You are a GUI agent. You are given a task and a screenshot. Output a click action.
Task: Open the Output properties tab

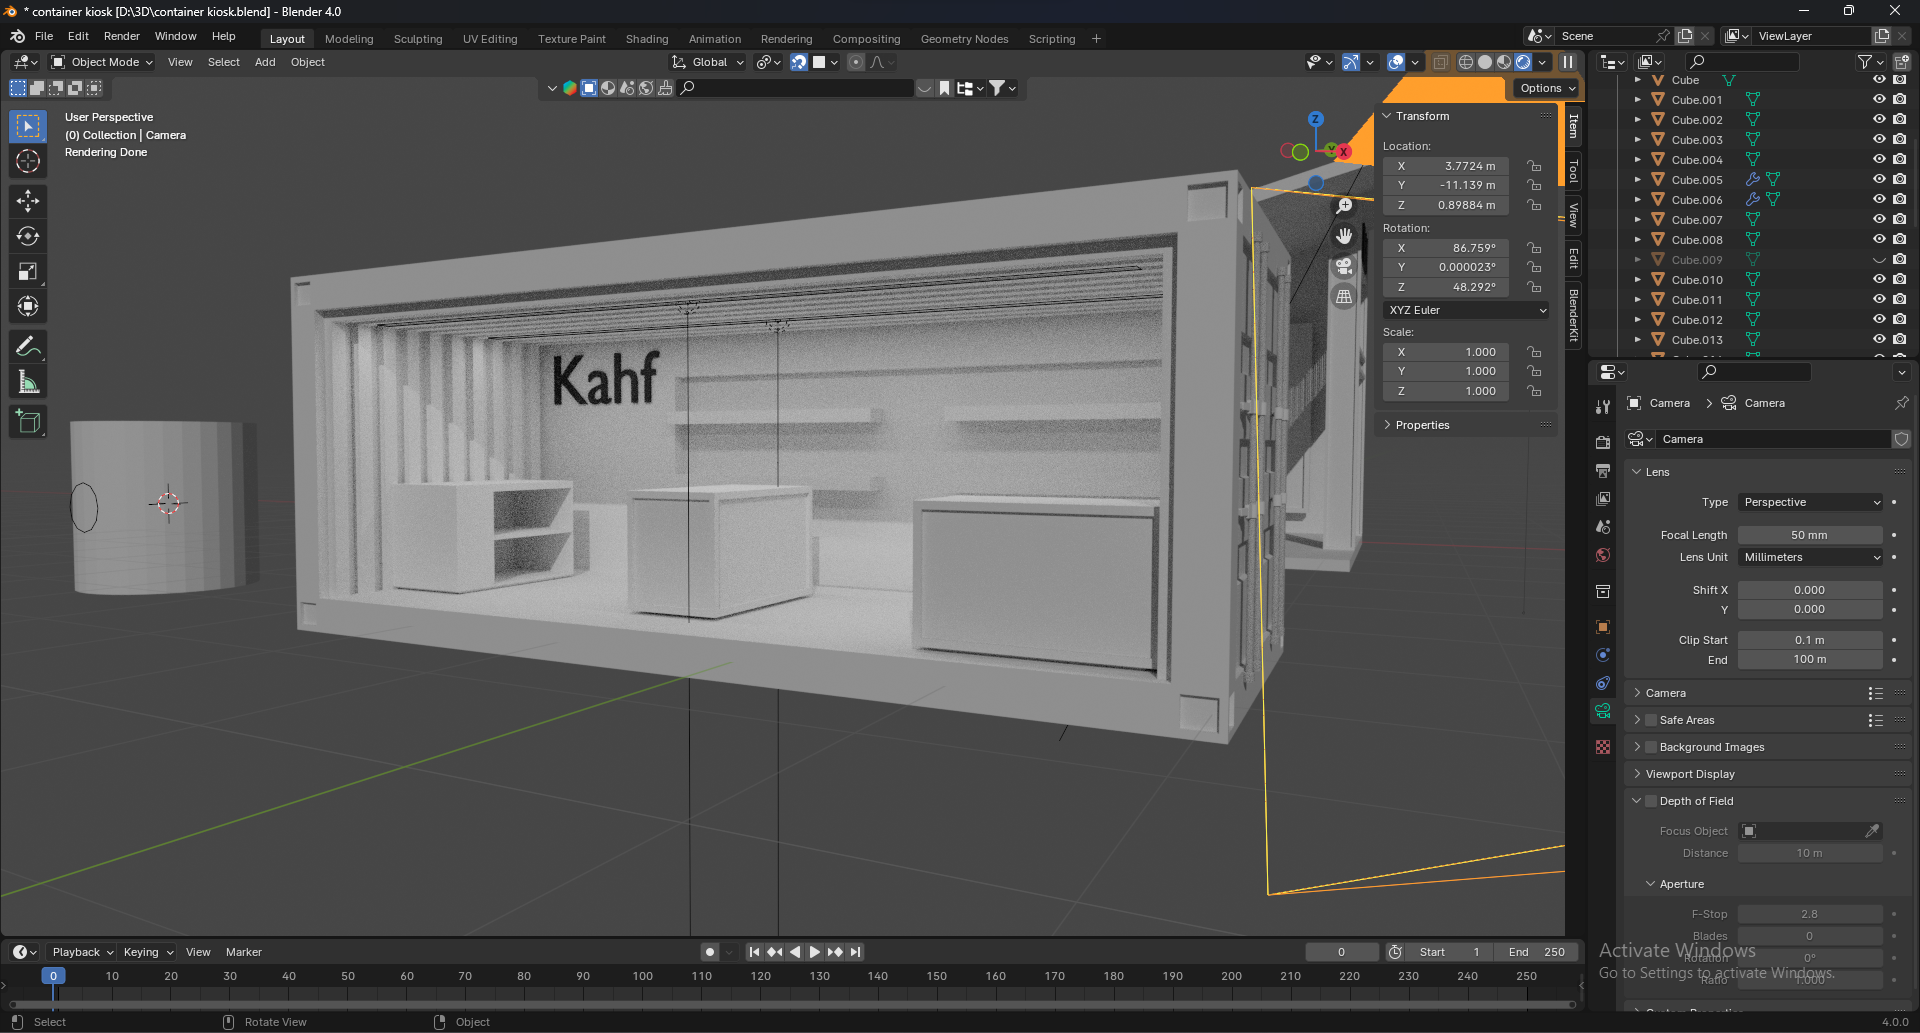(1603, 470)
